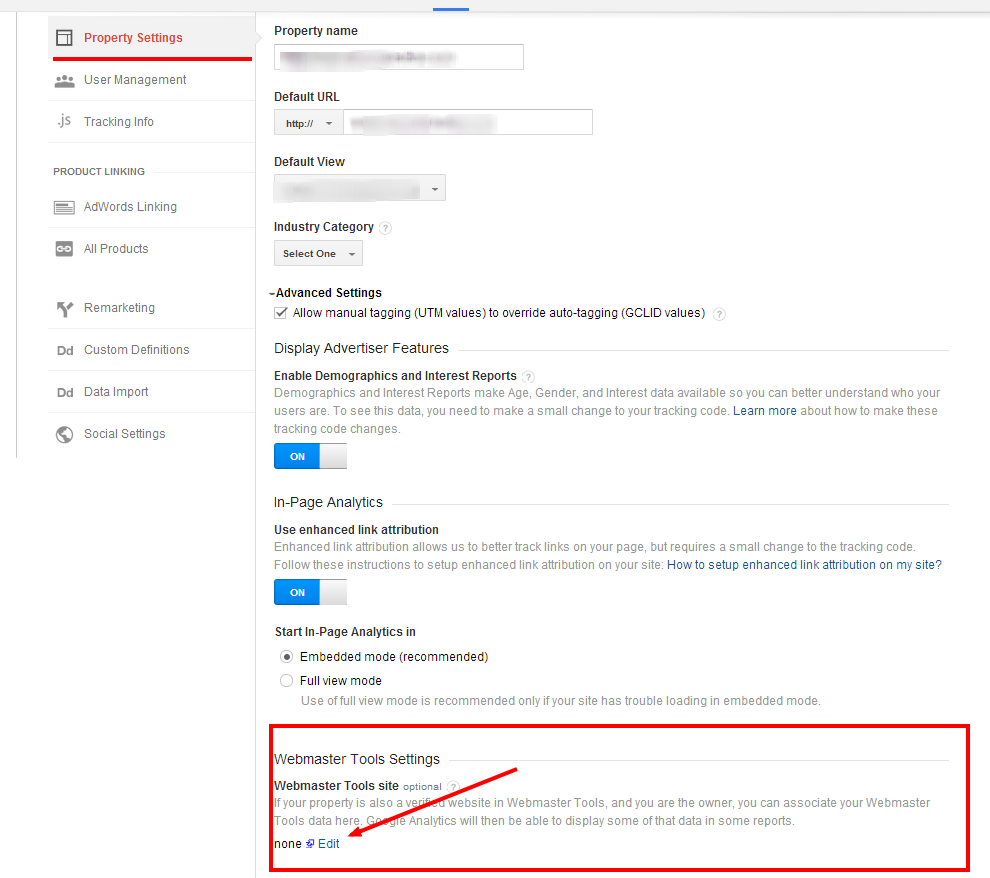Turn off Demographics and Interest Reports toggle

tap(310, 456)
